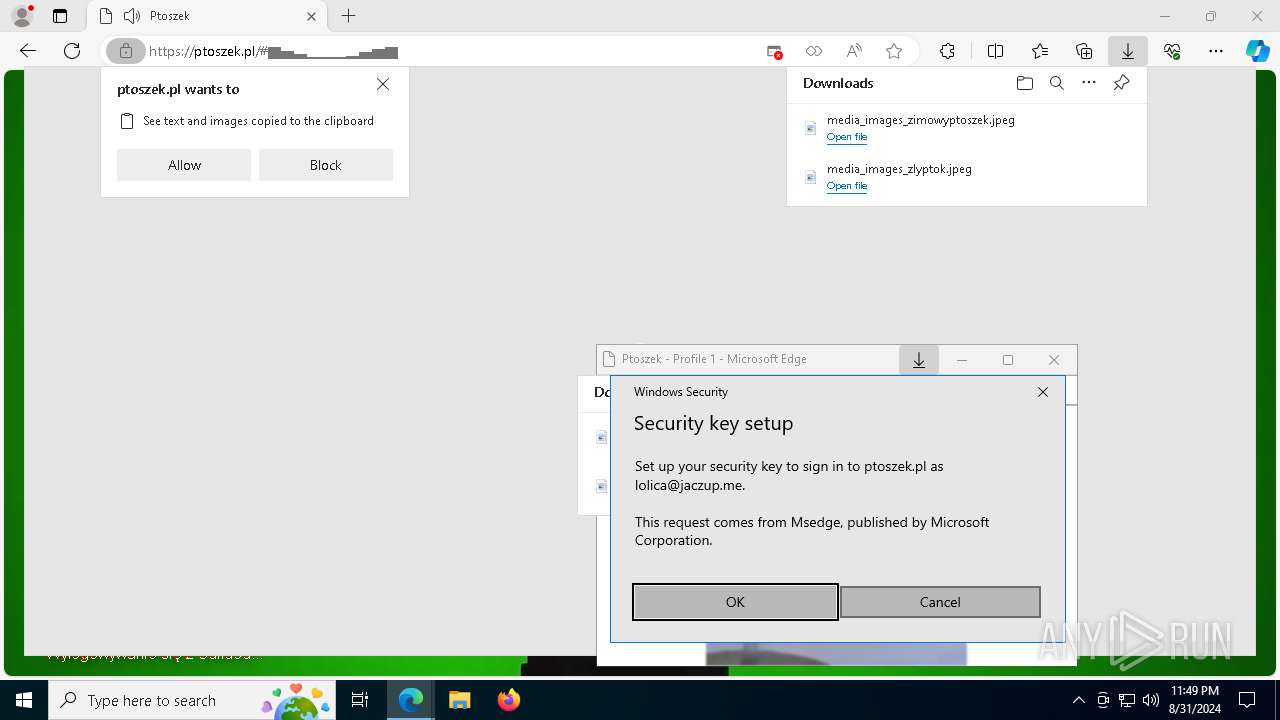
Task: Refresh the ptoszek.pl page
Action: [x=72, y=51]
